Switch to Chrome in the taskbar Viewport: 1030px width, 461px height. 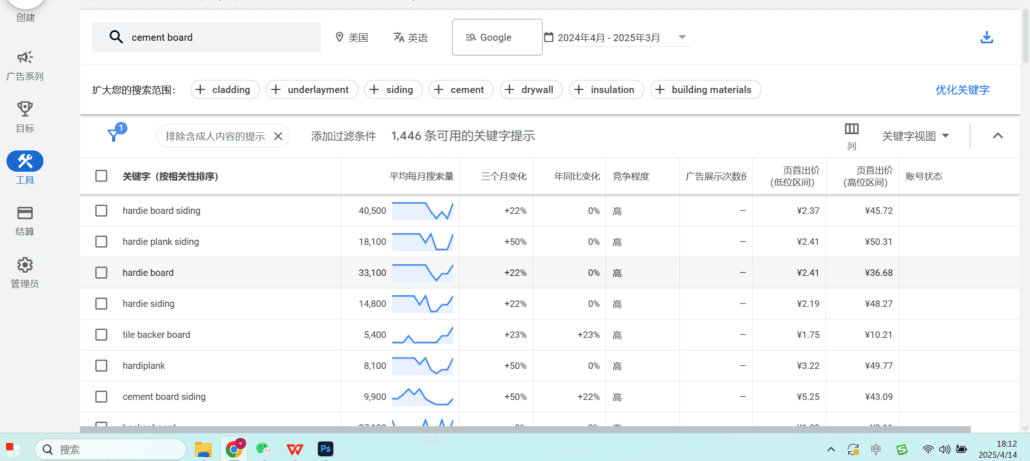pos(234,449)
